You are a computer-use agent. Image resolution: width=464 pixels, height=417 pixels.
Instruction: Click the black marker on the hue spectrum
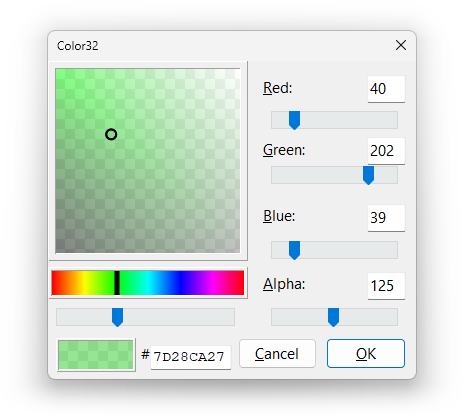(117, 283)
